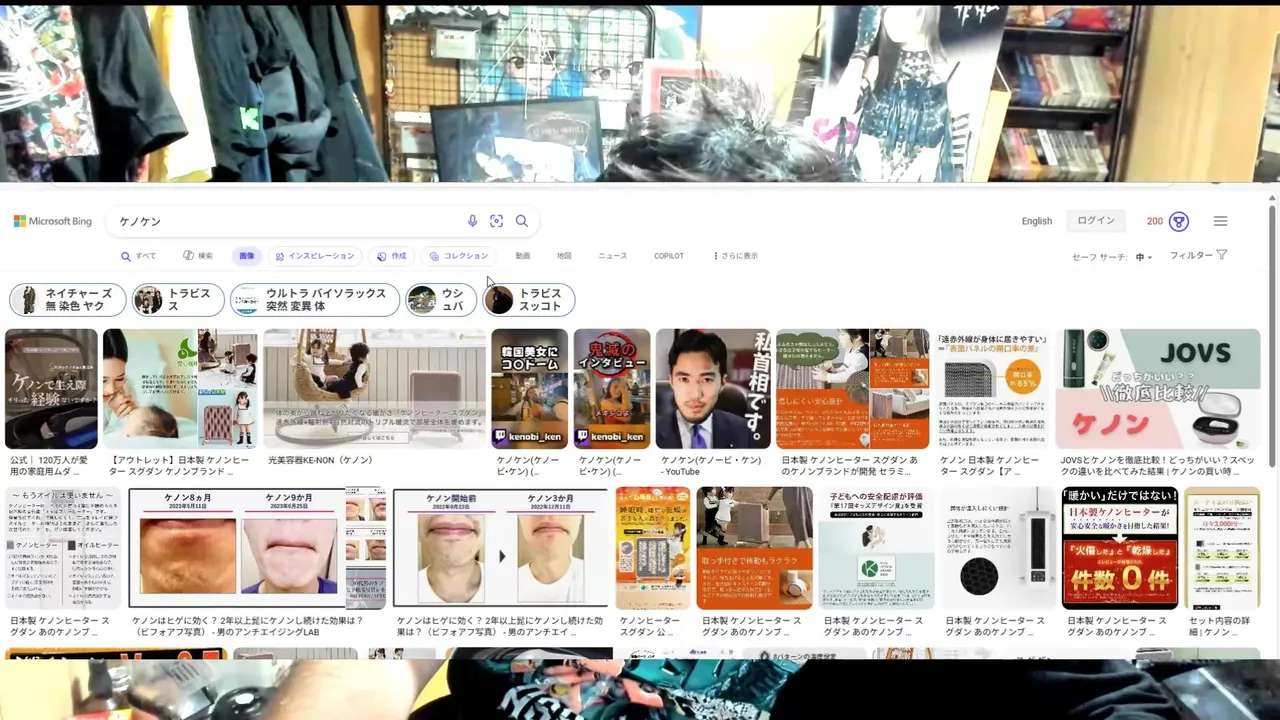Open the もうオイルは使いません text thumbnail
This screenshot has height=720, width=1280.
[63, 548]
